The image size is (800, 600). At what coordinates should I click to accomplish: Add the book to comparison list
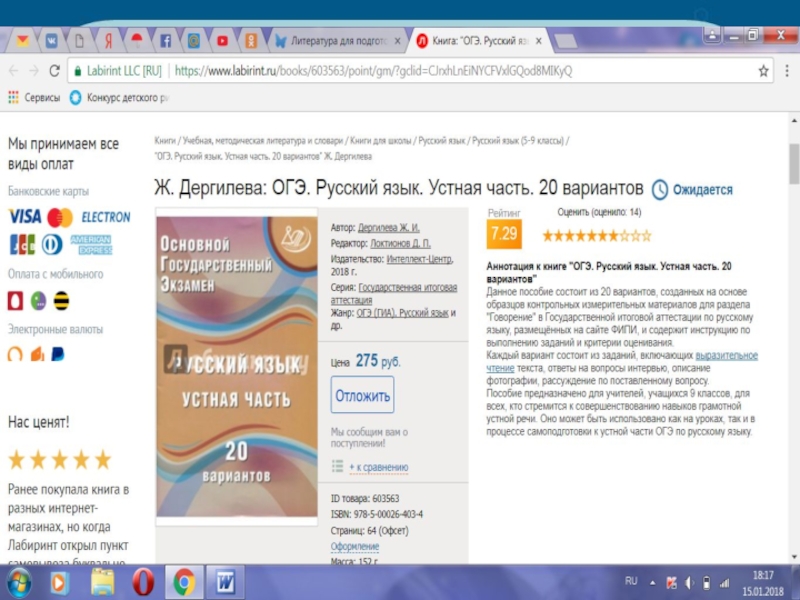tap(377, 467)
